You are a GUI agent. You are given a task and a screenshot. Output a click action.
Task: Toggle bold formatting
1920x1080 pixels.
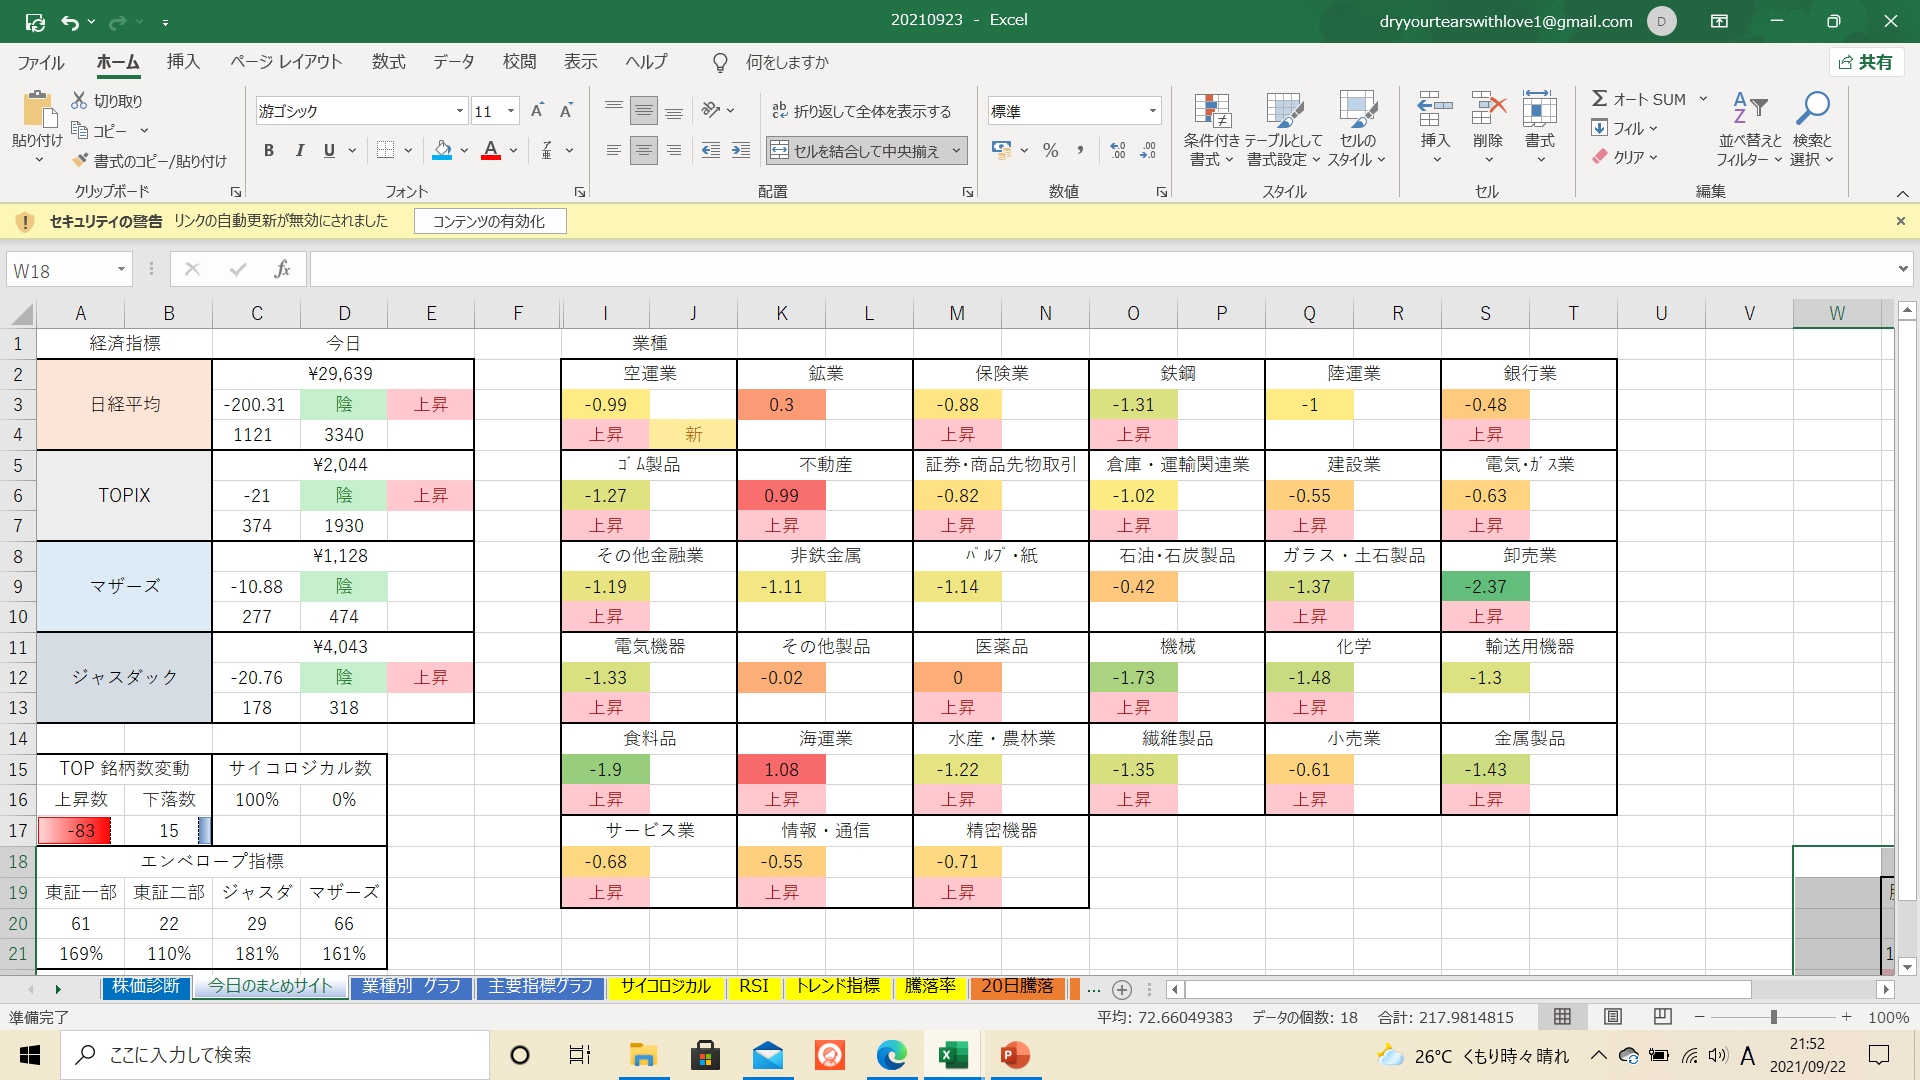tap(268, 151)
